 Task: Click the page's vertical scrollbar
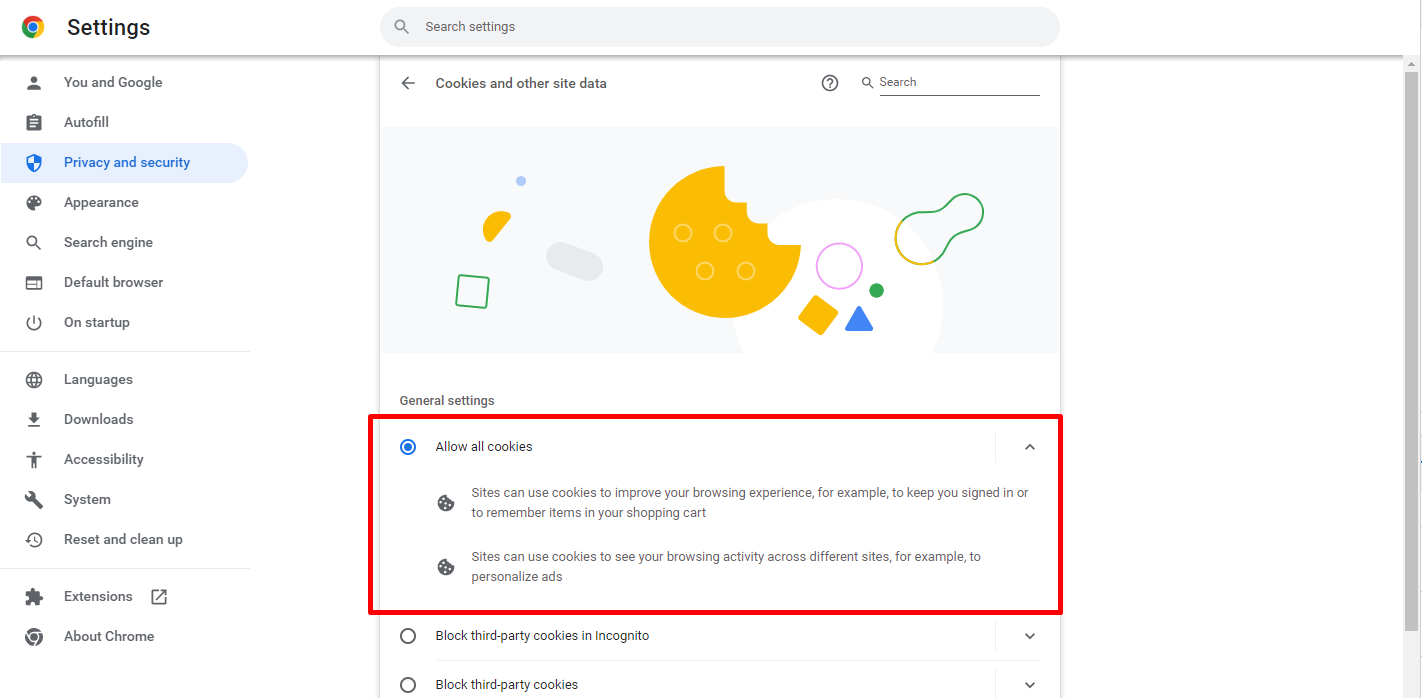(1411, 350)
